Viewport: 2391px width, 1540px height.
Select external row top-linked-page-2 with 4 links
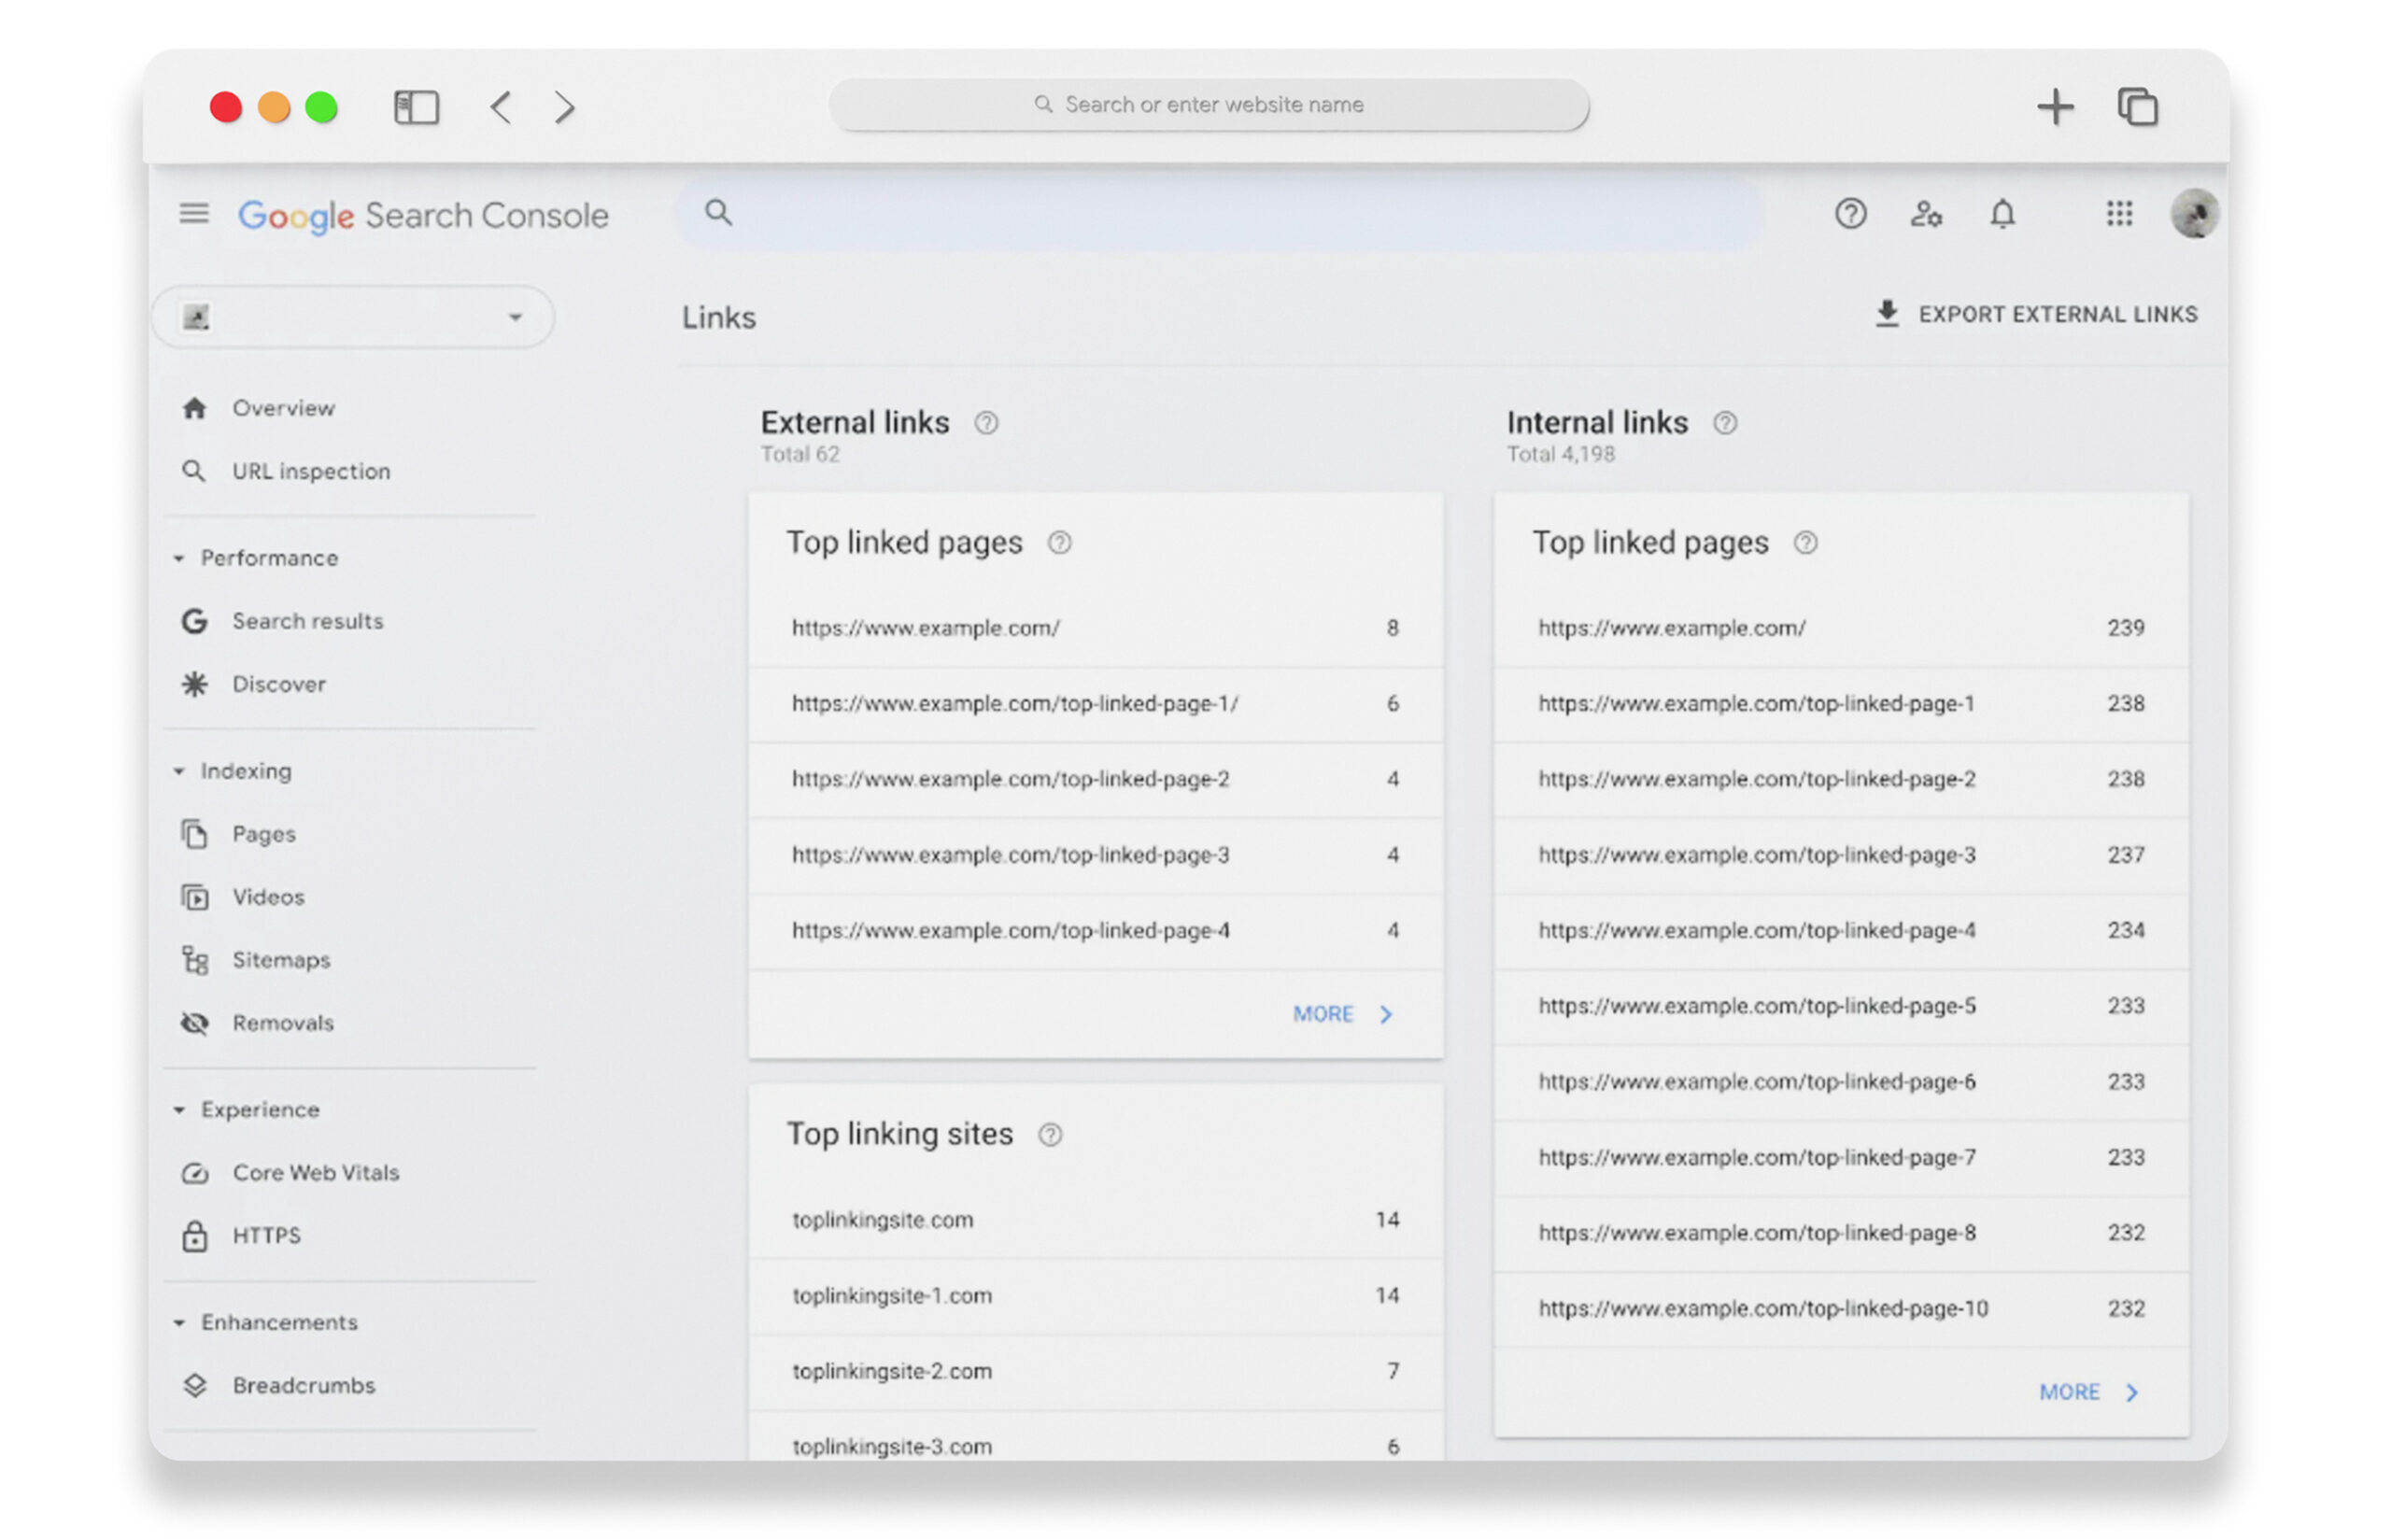1095,780
